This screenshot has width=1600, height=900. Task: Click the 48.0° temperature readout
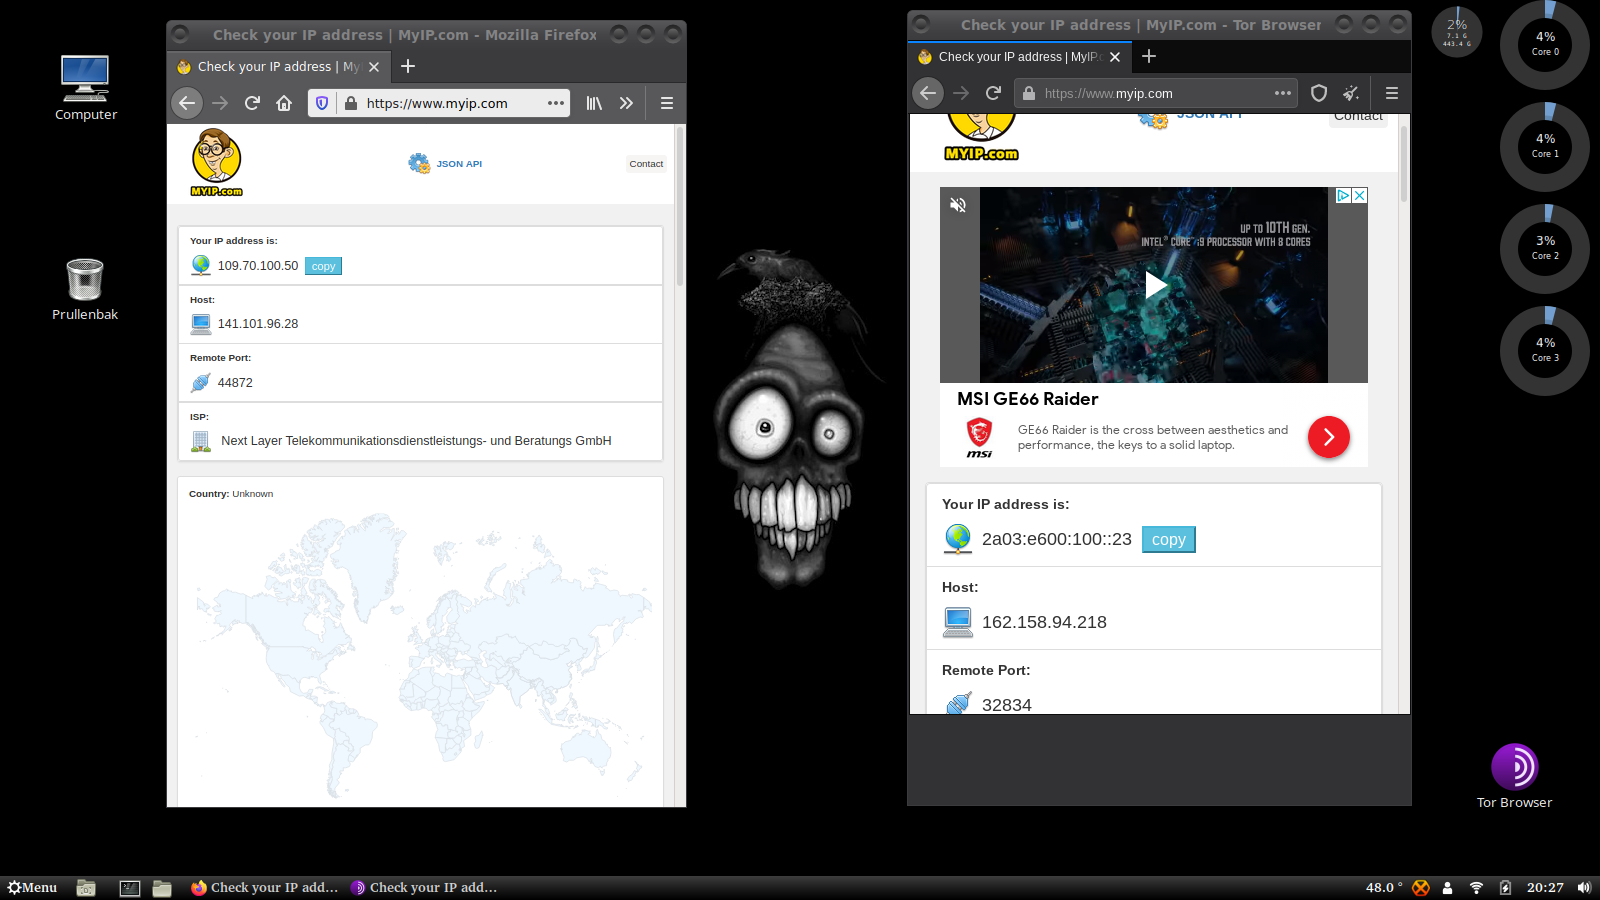coord(1384,888)
